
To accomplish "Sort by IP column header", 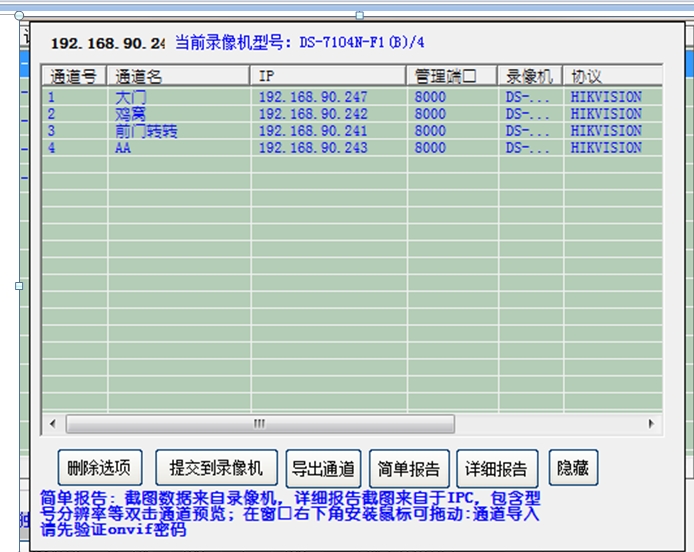I will [x=328, y=76].
